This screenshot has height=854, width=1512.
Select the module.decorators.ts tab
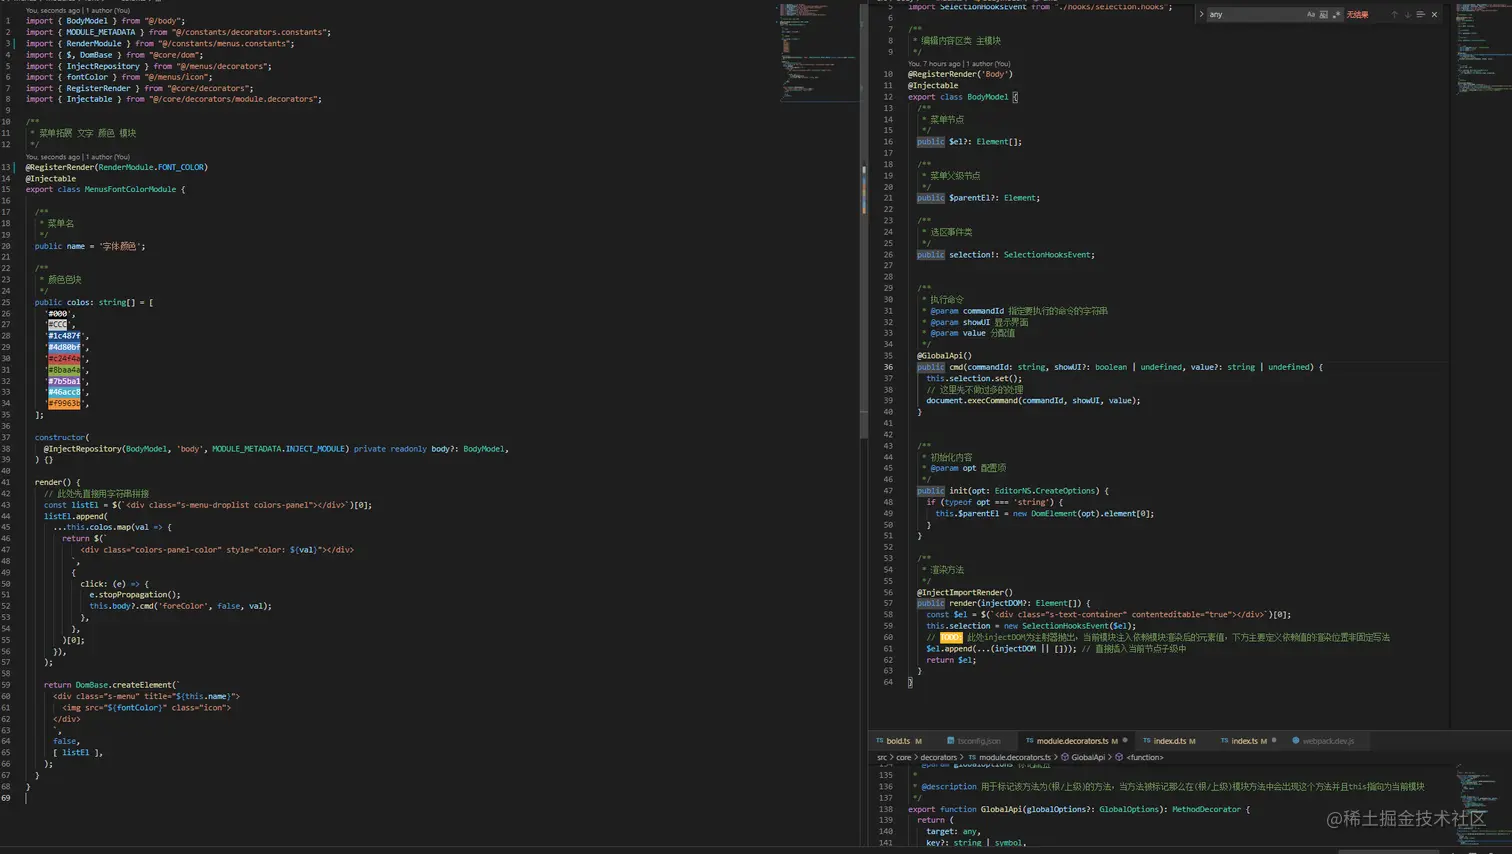coord(1075,741)
